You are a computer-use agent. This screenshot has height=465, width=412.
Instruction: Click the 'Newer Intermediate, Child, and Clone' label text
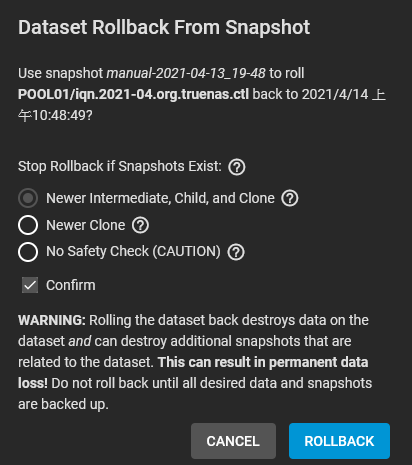(x=160, y=198)
